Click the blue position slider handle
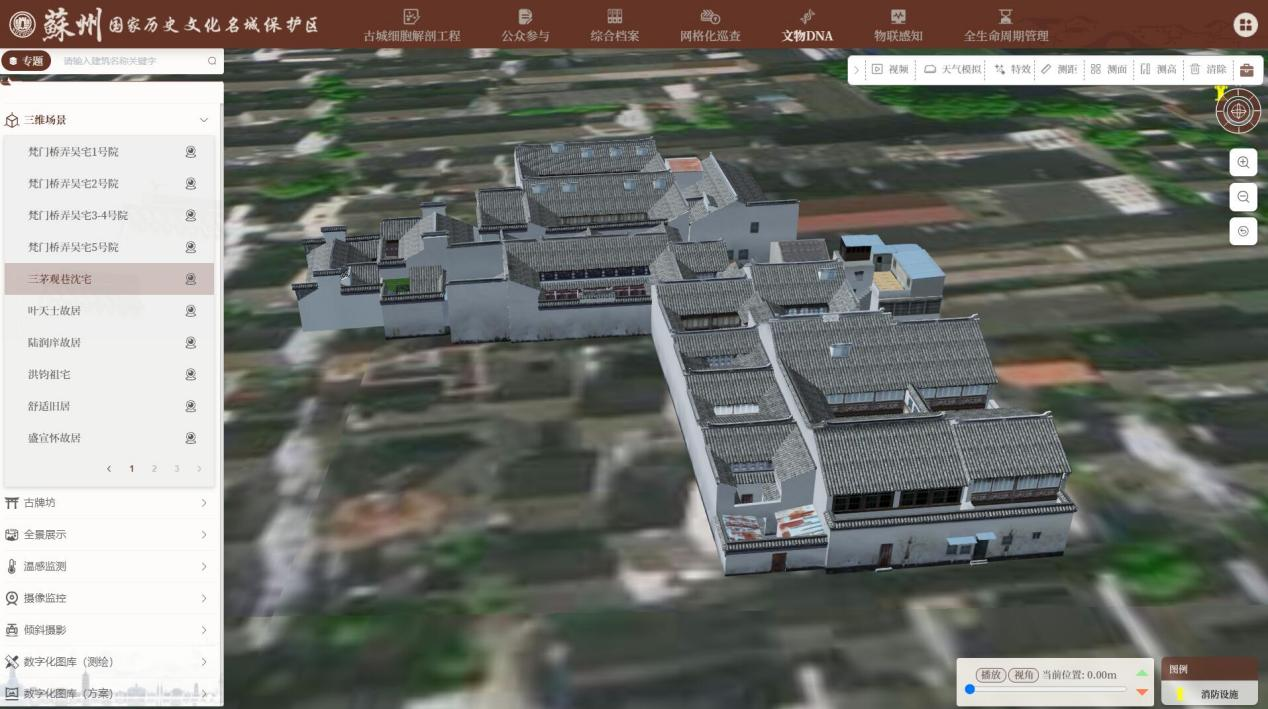This screenshot has width=1268, height=709. pos(970,690)
